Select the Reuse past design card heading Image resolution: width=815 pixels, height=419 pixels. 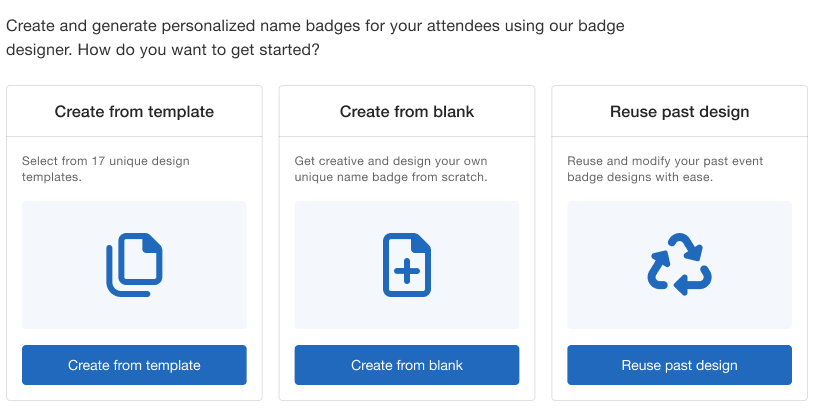pos(679,111)
